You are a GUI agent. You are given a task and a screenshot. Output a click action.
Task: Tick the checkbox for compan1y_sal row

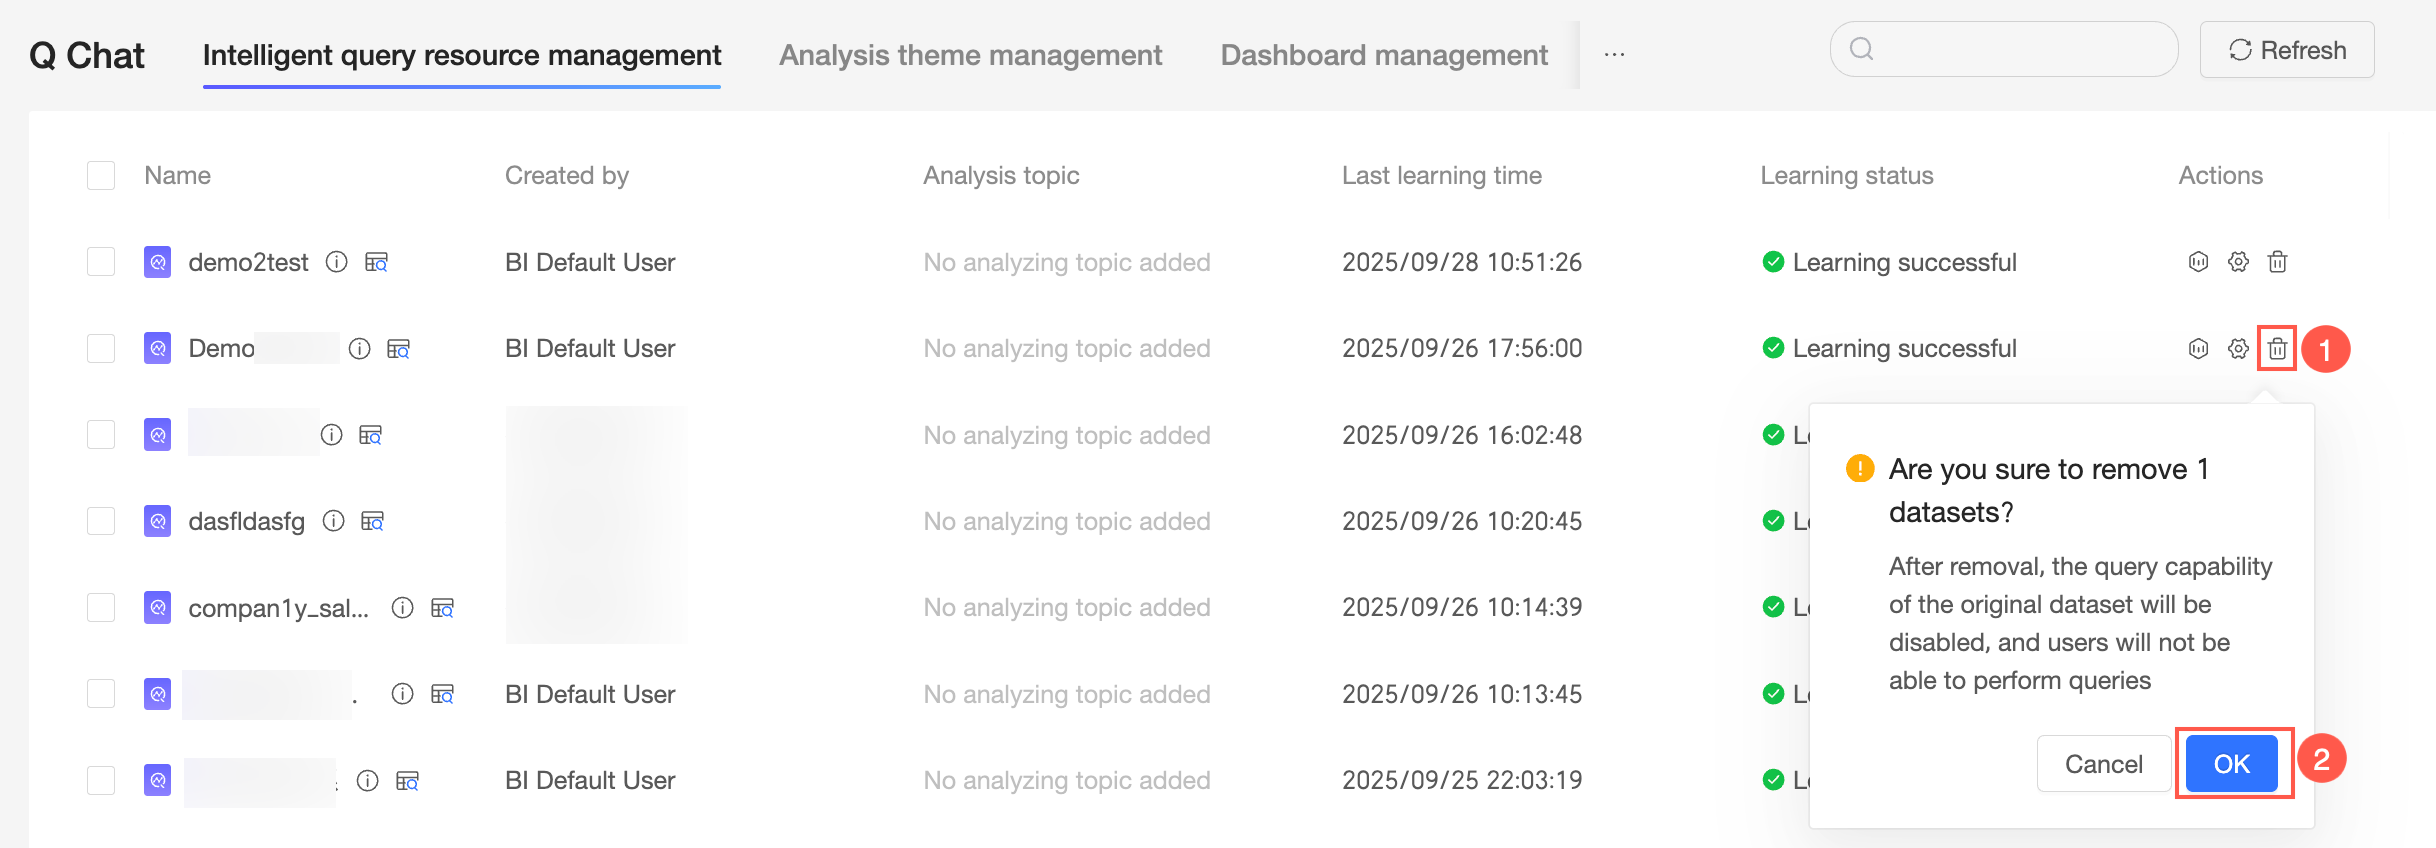pos(101,608)
